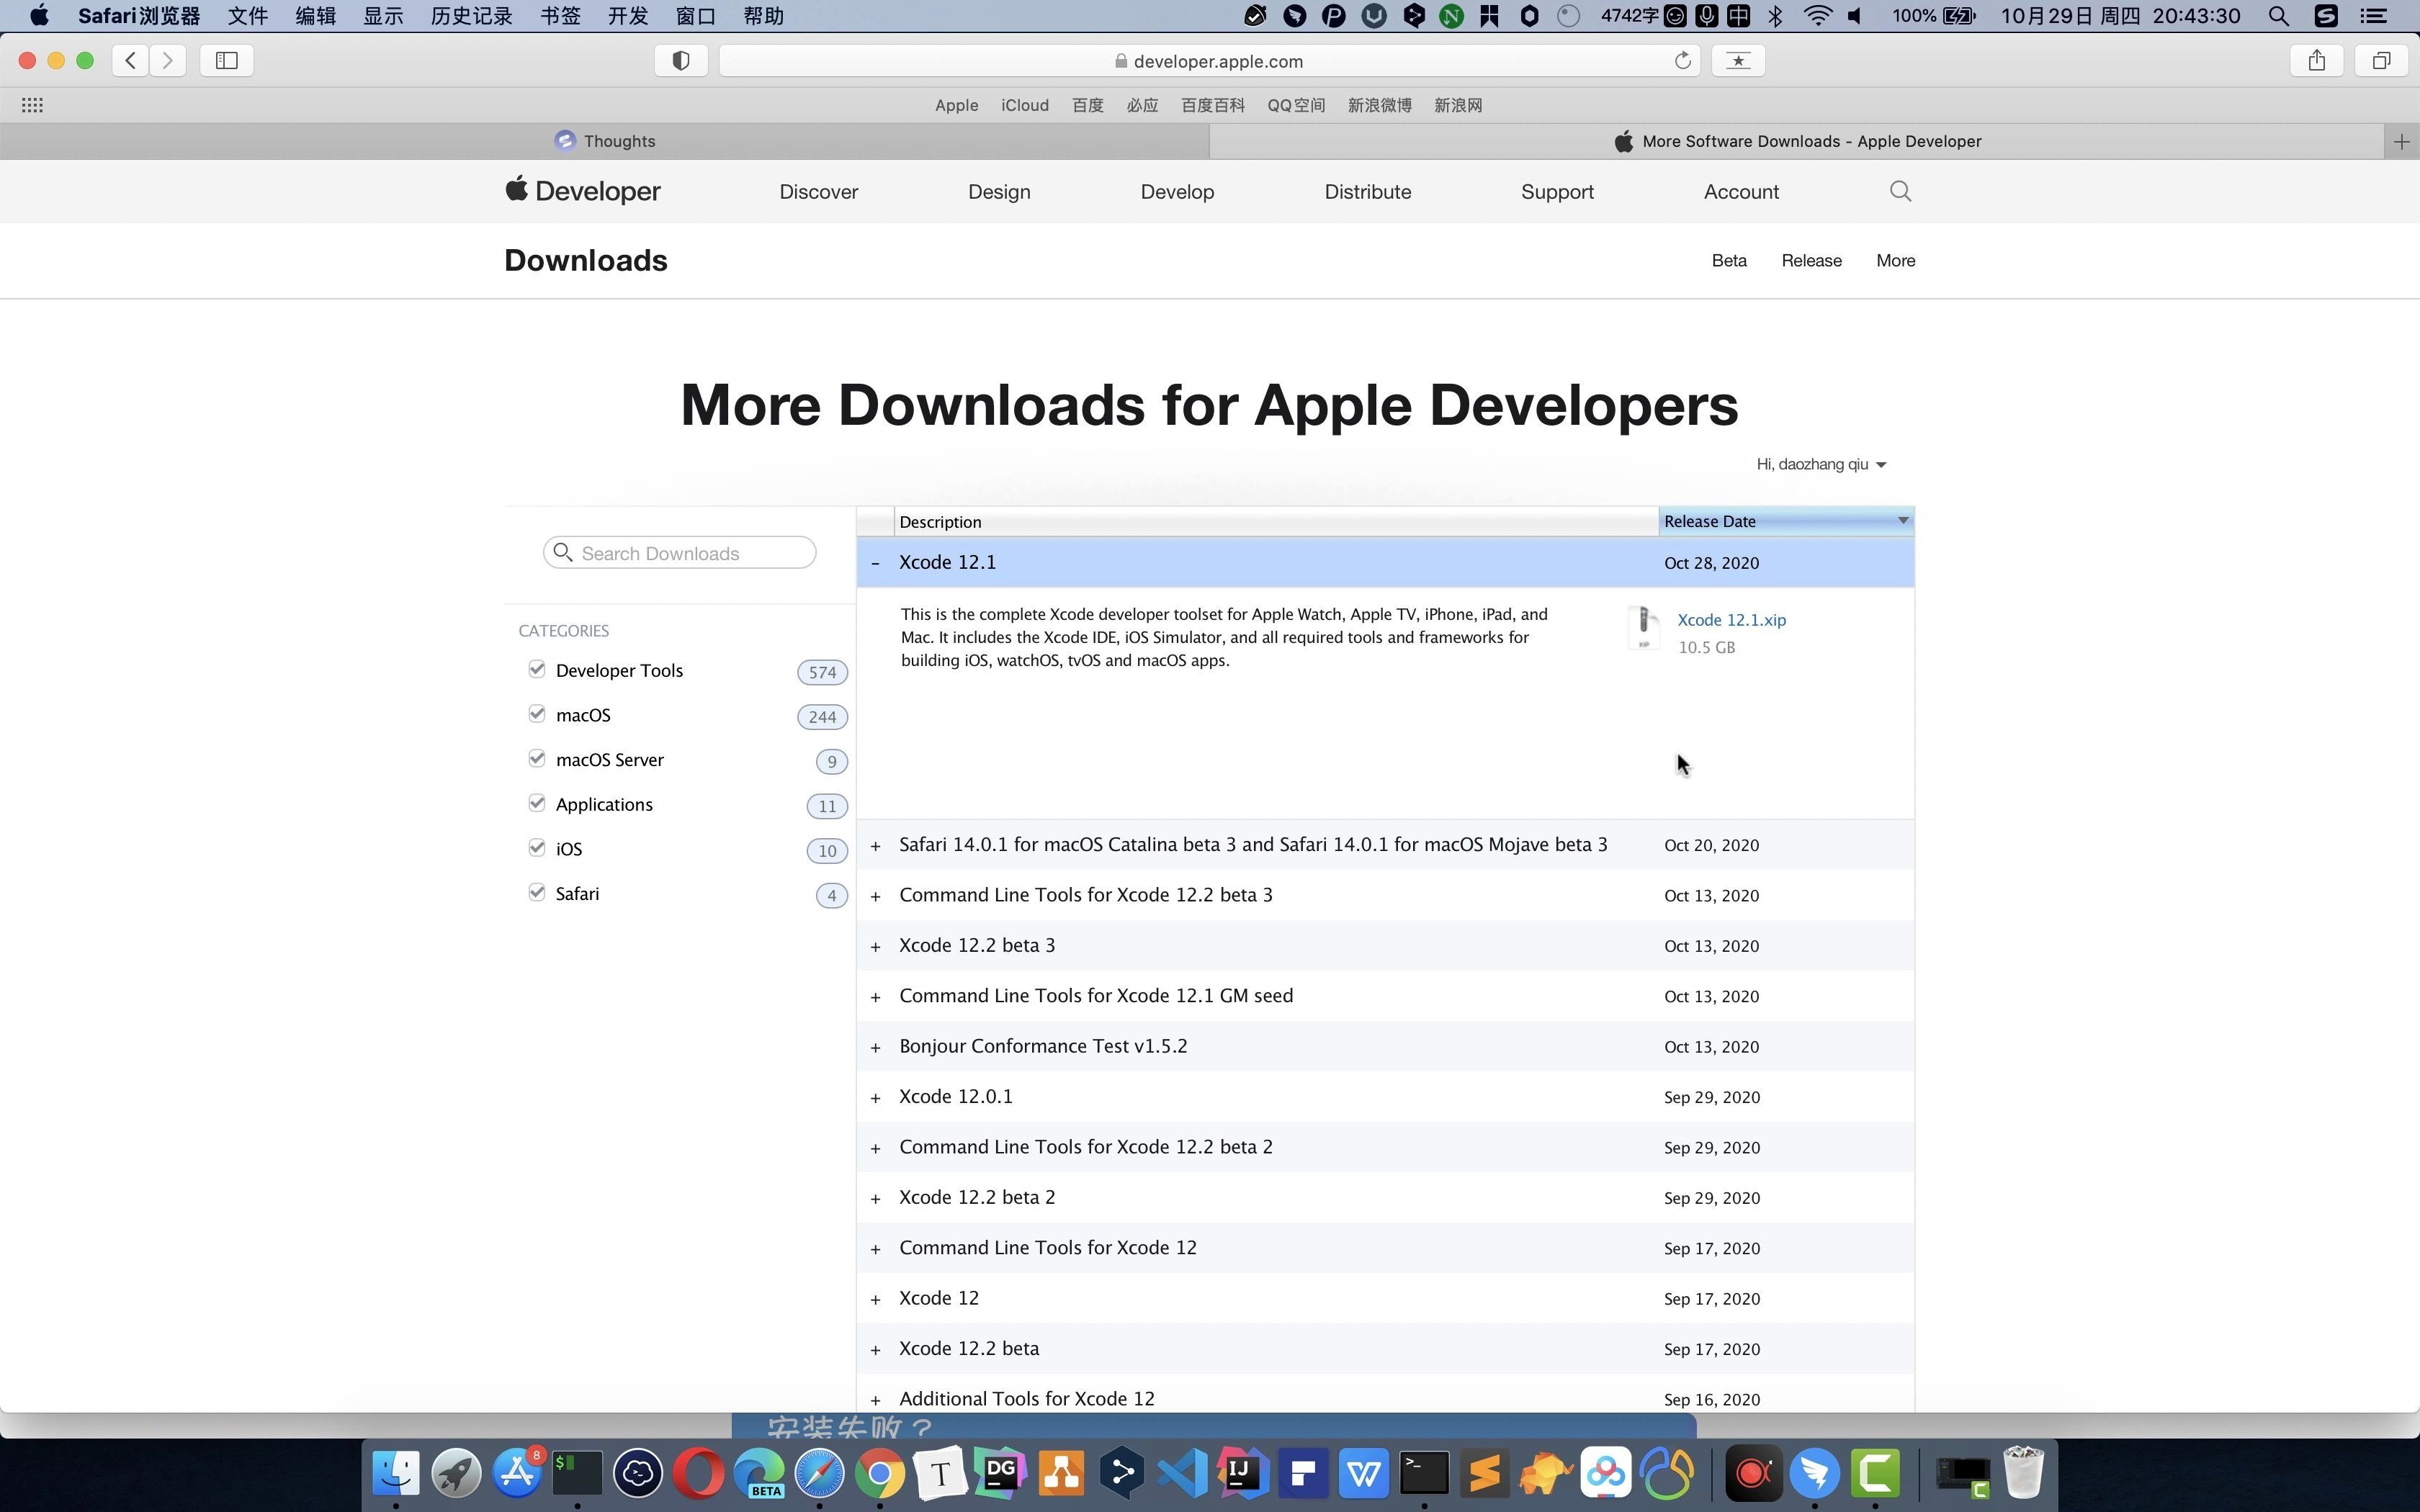Uncheck the macOS Server category
The image size is (2420, 1512).
[537, 758]
